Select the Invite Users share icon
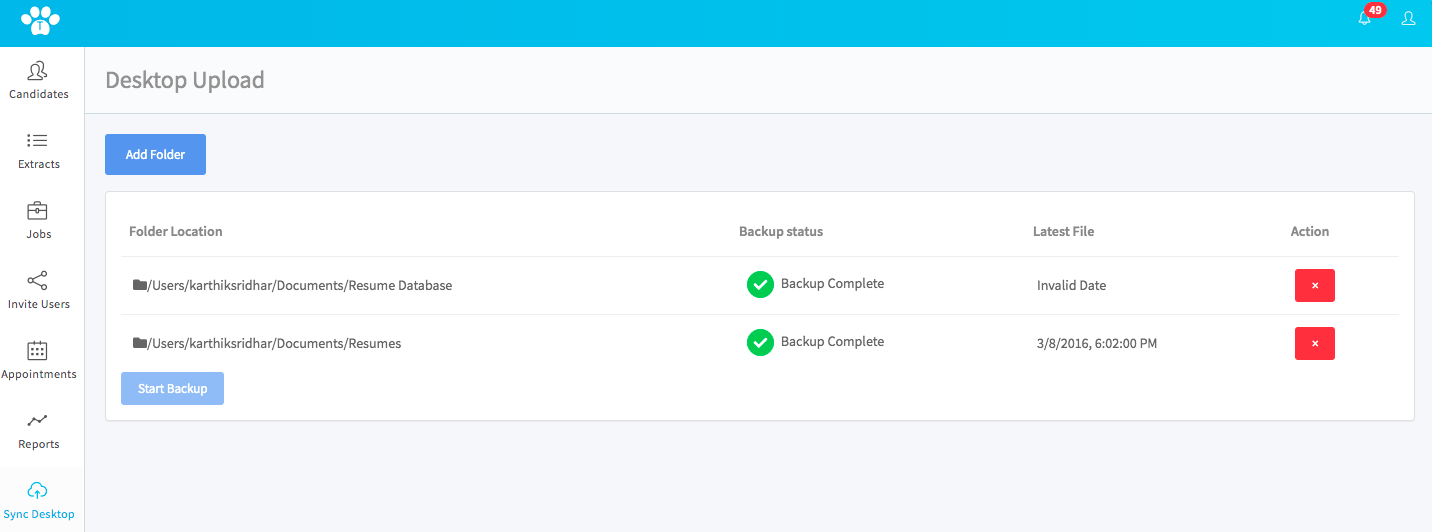 38,281
